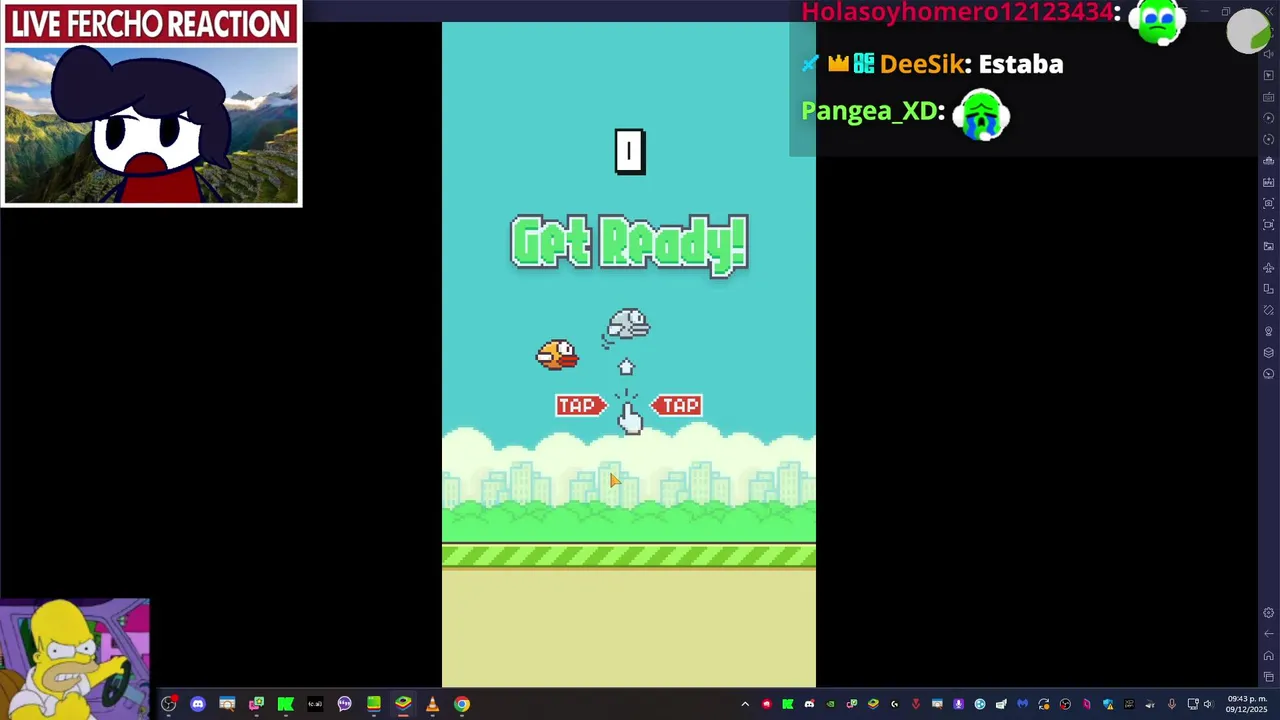Open the keyboard game controls icon
The height and width of the screenshot is (720, 1280).
(1269, 97)
